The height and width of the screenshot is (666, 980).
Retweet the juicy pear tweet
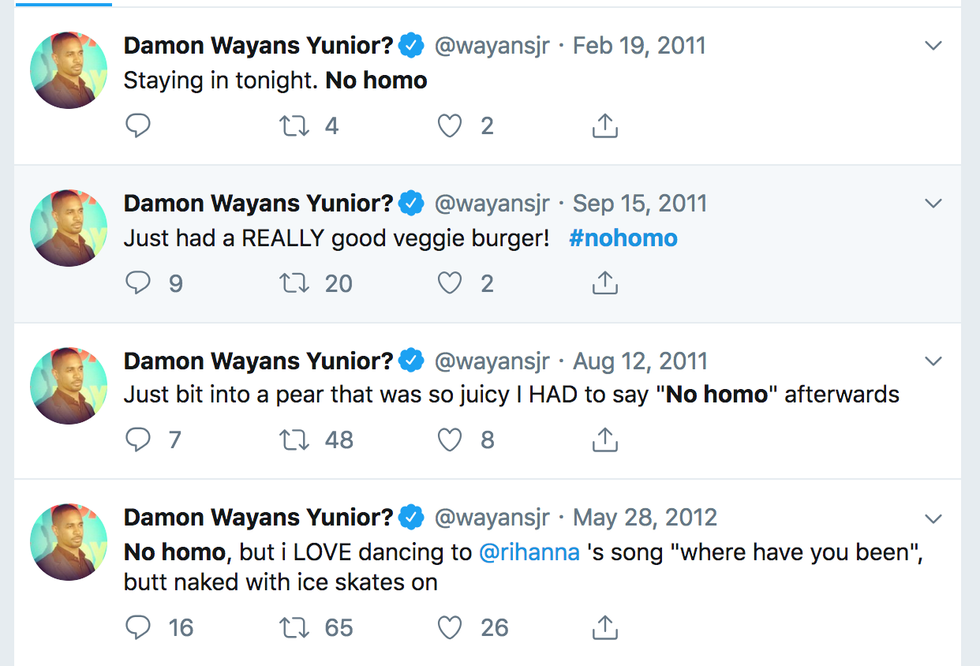pyautogui.click(x=294, y=439)
